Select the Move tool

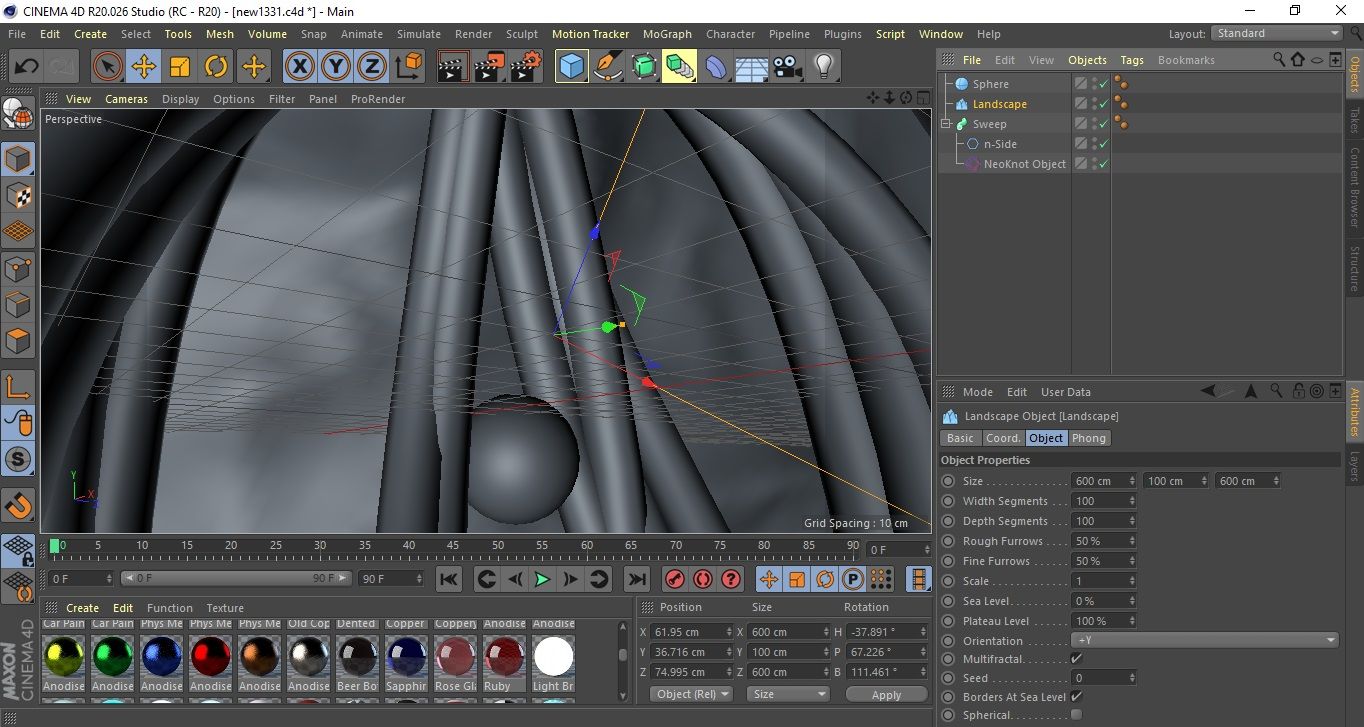click(144, 67)
